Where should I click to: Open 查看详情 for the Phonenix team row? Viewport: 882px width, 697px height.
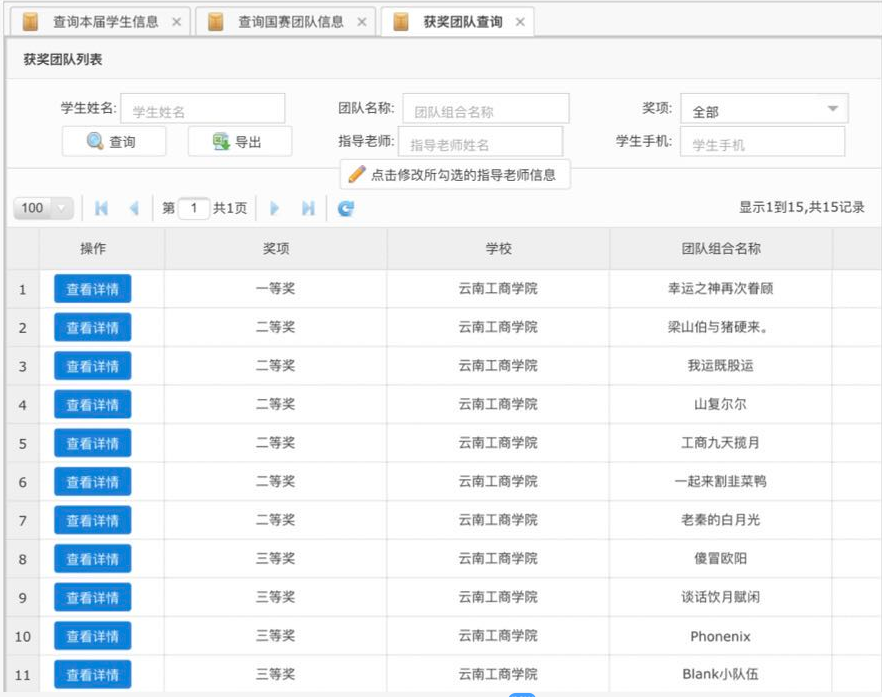click(92, 636)
